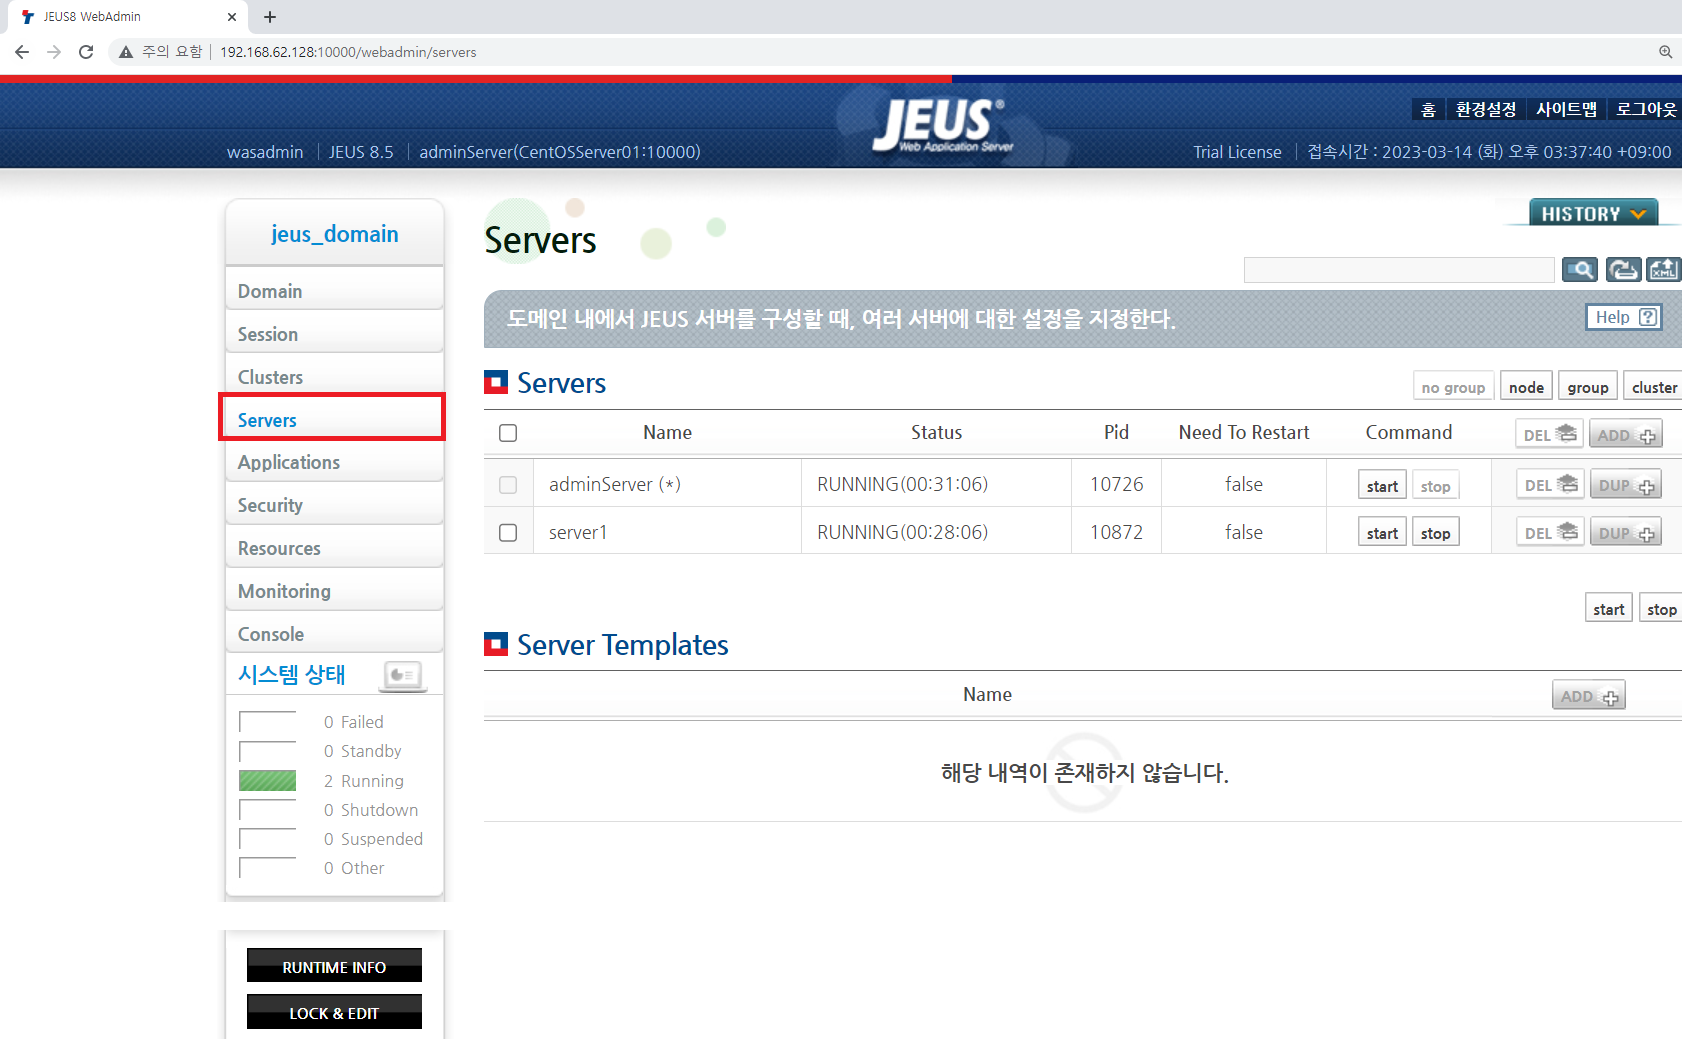Click DEL button for server1 row

[1550, 533]
